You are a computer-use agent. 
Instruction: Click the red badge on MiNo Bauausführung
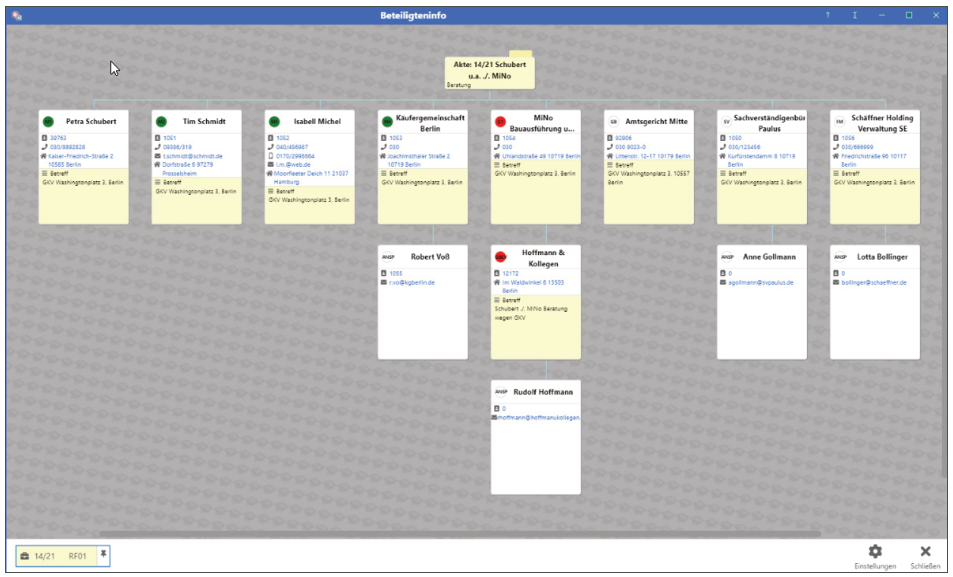(x=501, y=122)
